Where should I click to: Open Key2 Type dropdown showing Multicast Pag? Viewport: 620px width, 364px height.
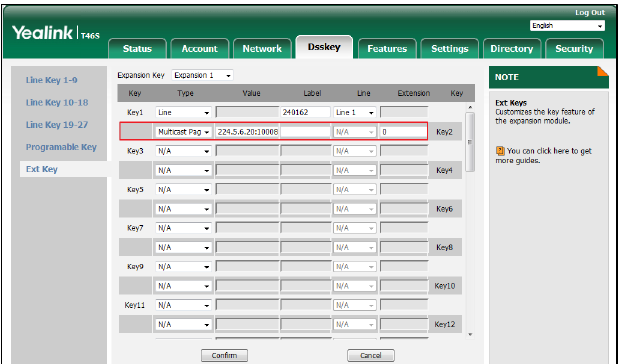tap(183, 132)
